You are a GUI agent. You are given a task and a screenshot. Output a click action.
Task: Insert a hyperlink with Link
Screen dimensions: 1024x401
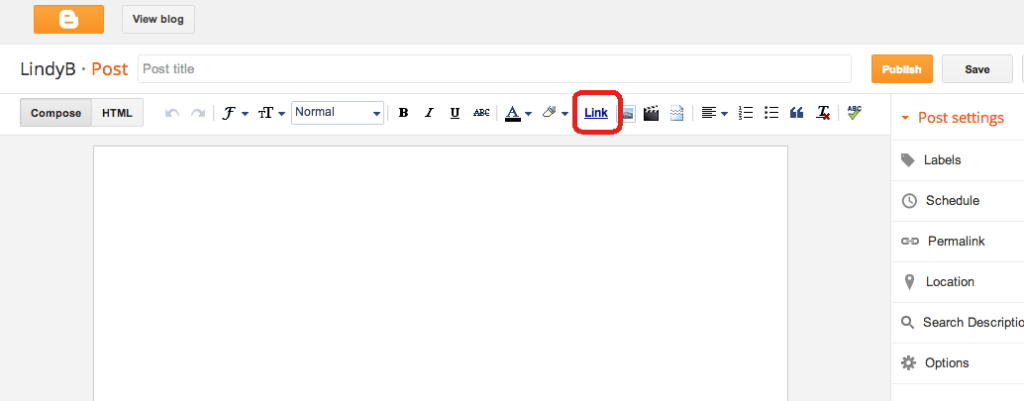(x=596, y=113)
